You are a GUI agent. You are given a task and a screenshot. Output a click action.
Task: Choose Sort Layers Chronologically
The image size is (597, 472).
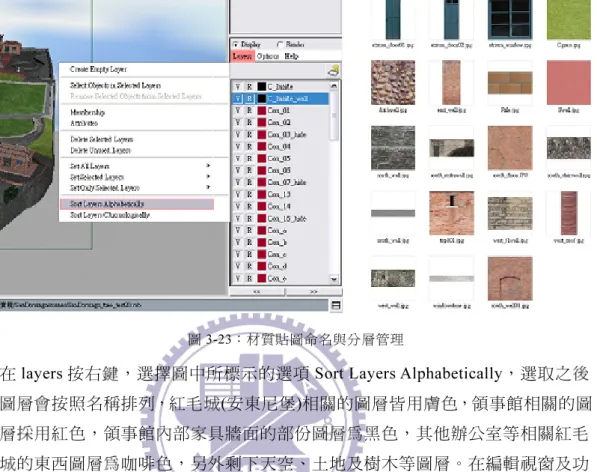coord(110,215)
